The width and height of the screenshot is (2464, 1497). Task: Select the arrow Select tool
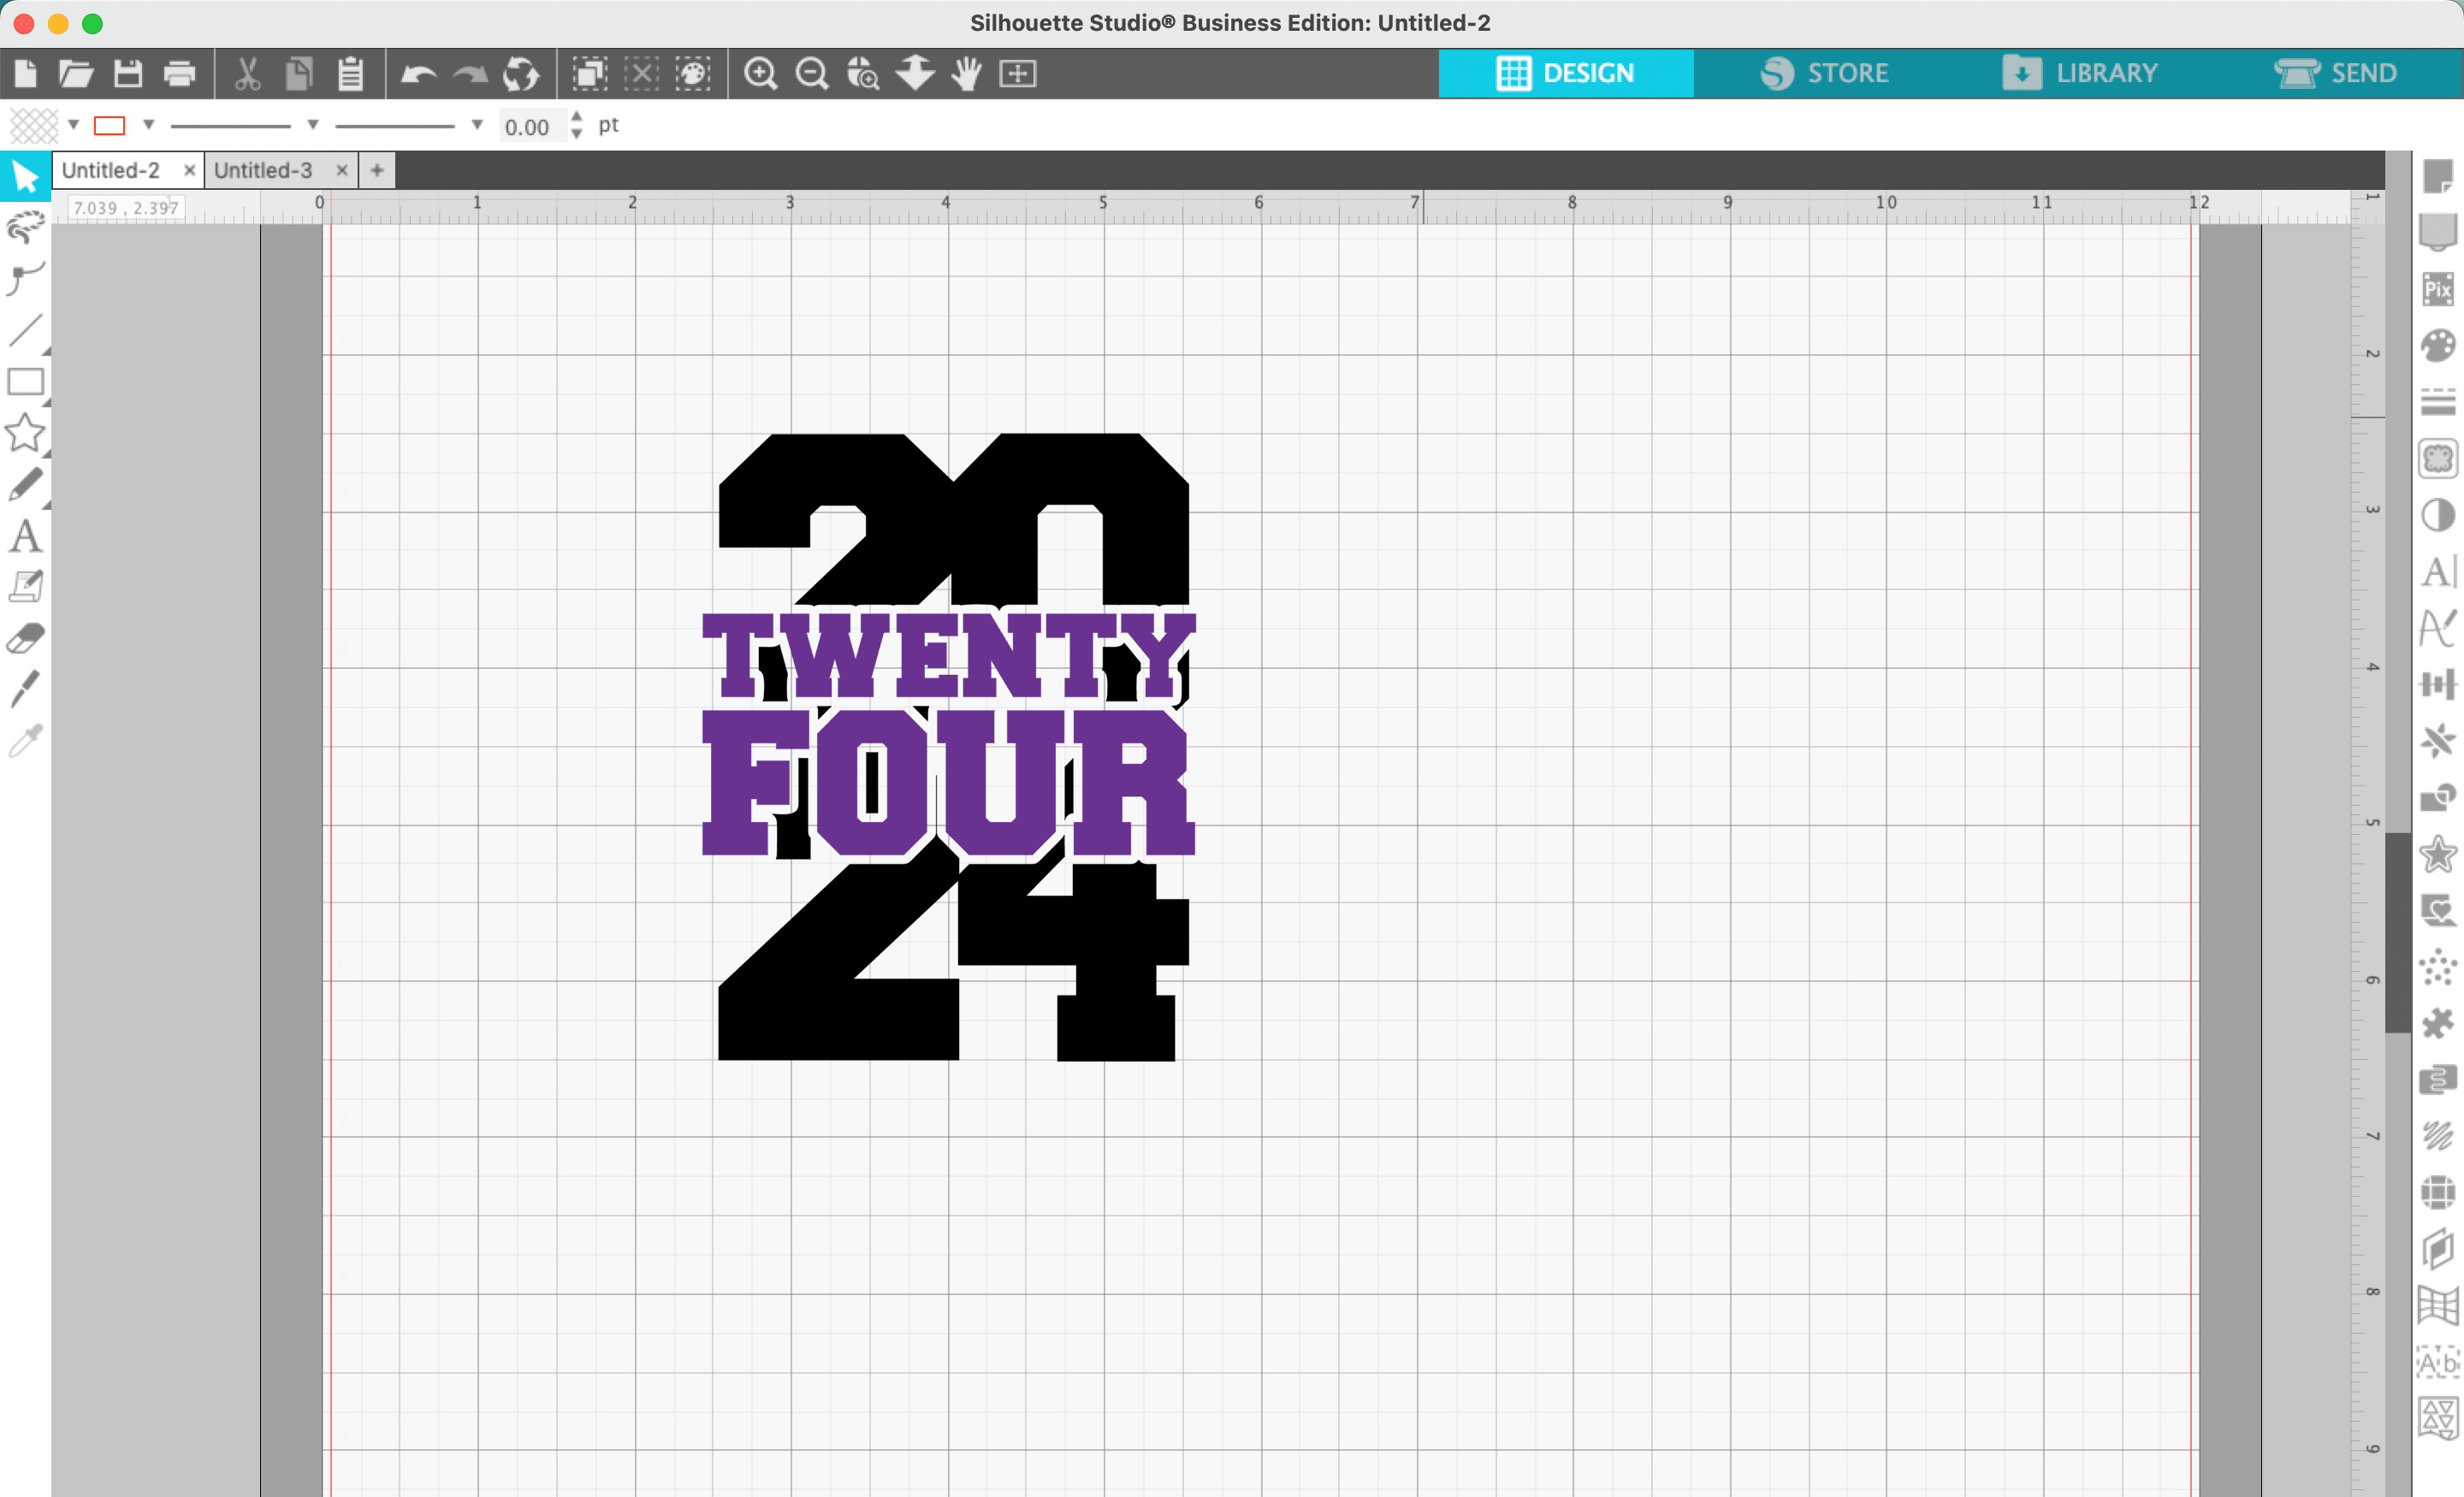[x=25, y=178]
